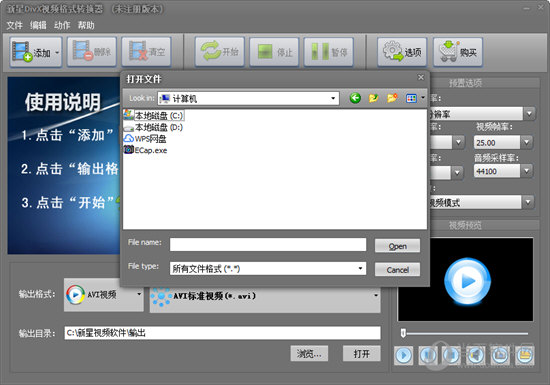The height and width of the screenshot is (385, 550).
Task: Expand the arrow next to the view menu icon
Action: coord(423,98)
